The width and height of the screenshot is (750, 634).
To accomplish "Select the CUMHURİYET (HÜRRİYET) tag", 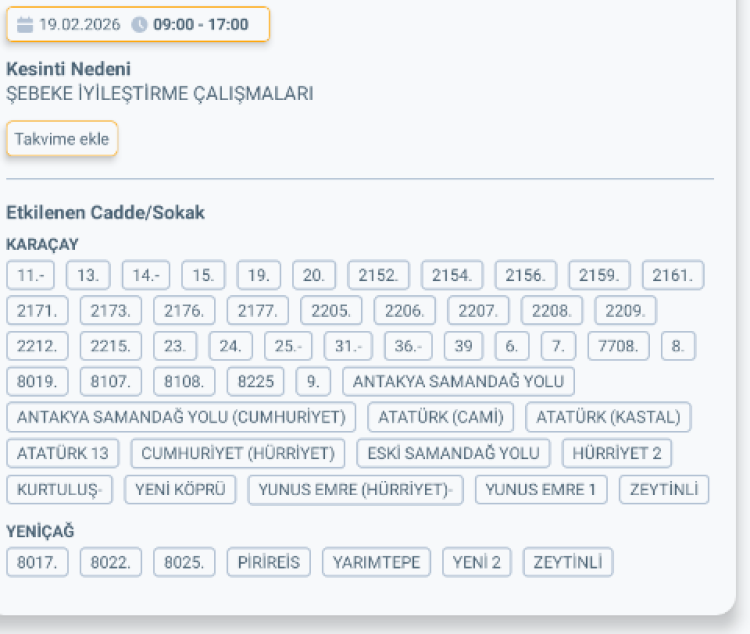I will click(238, 453).
